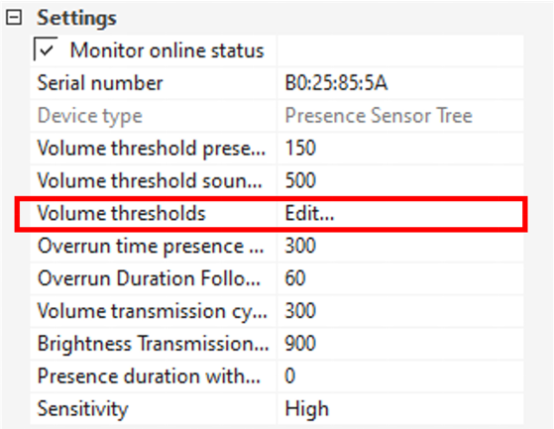
Task: Select the Serial number property label
Action: [100, 83]
